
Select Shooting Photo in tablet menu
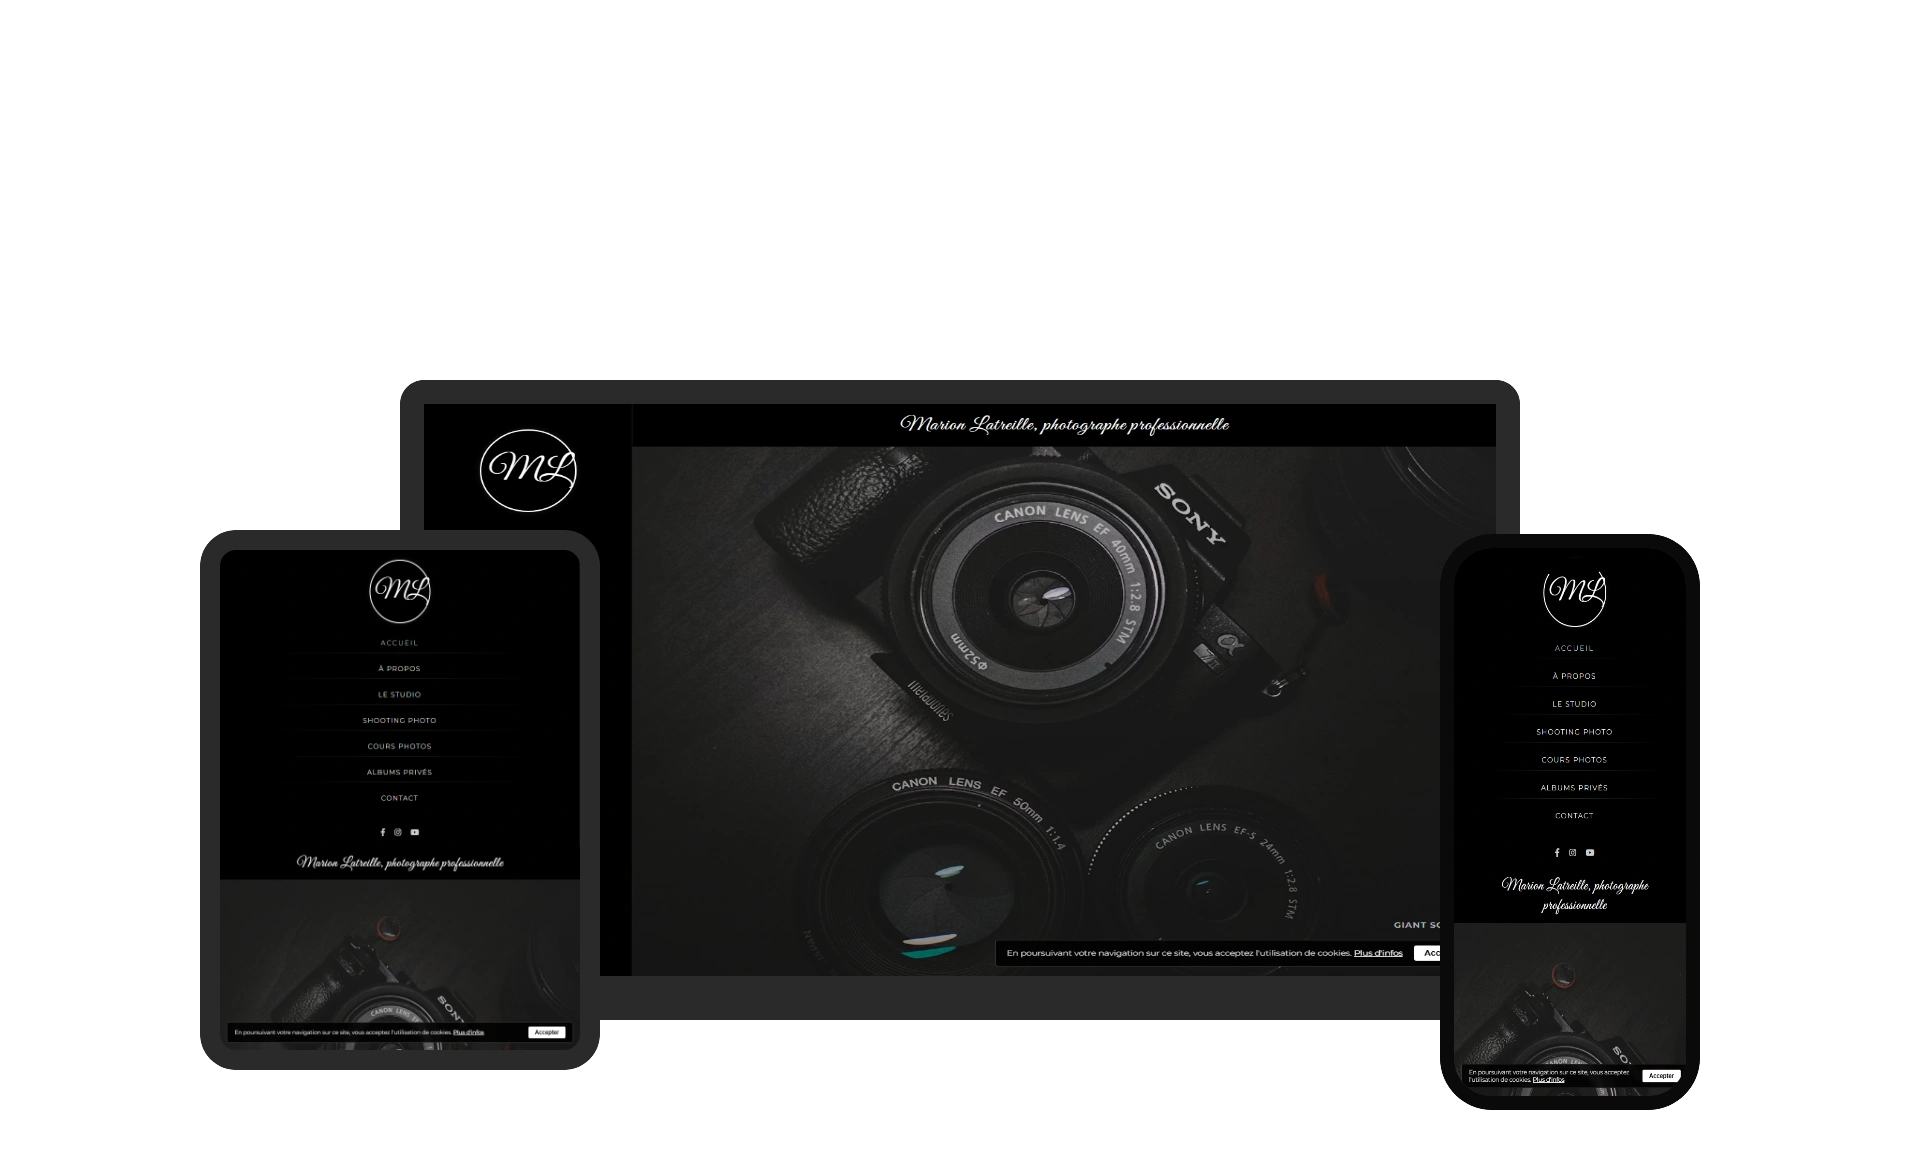[x=400, y=721]
